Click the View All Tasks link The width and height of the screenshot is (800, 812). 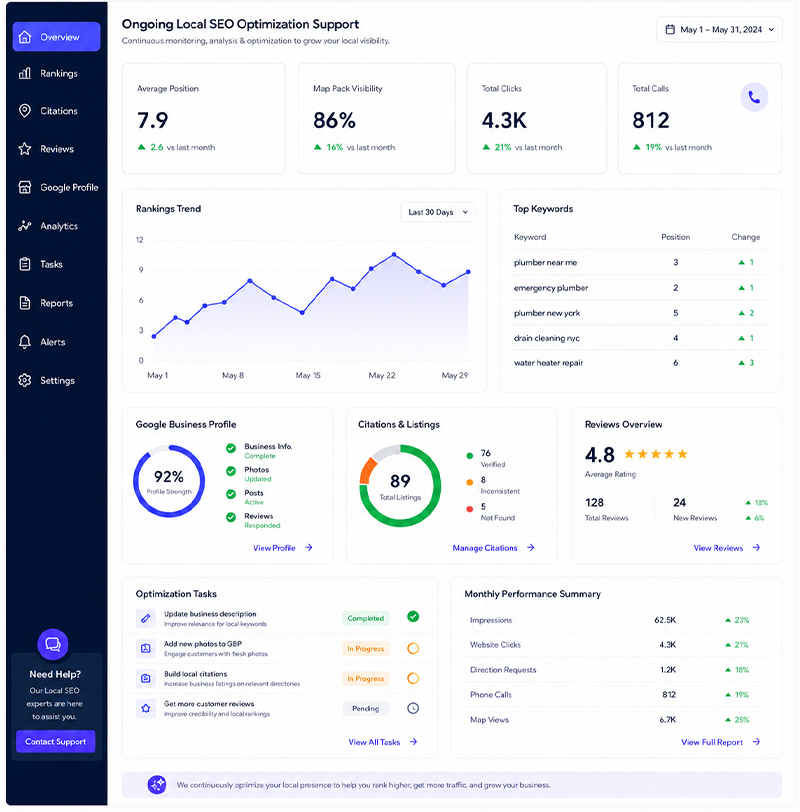pos(374,742)
